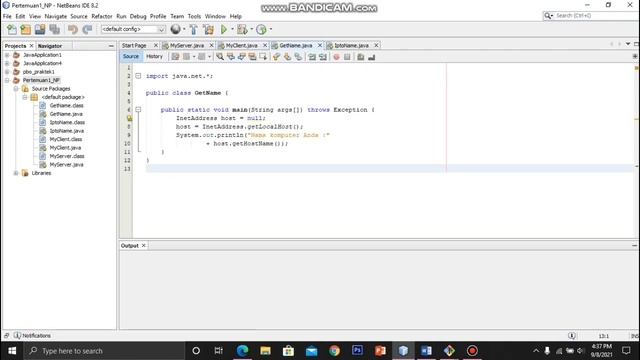640x360 pixels.
Task: Click the Previous Bookmark icon
Action: pos(277,57)
